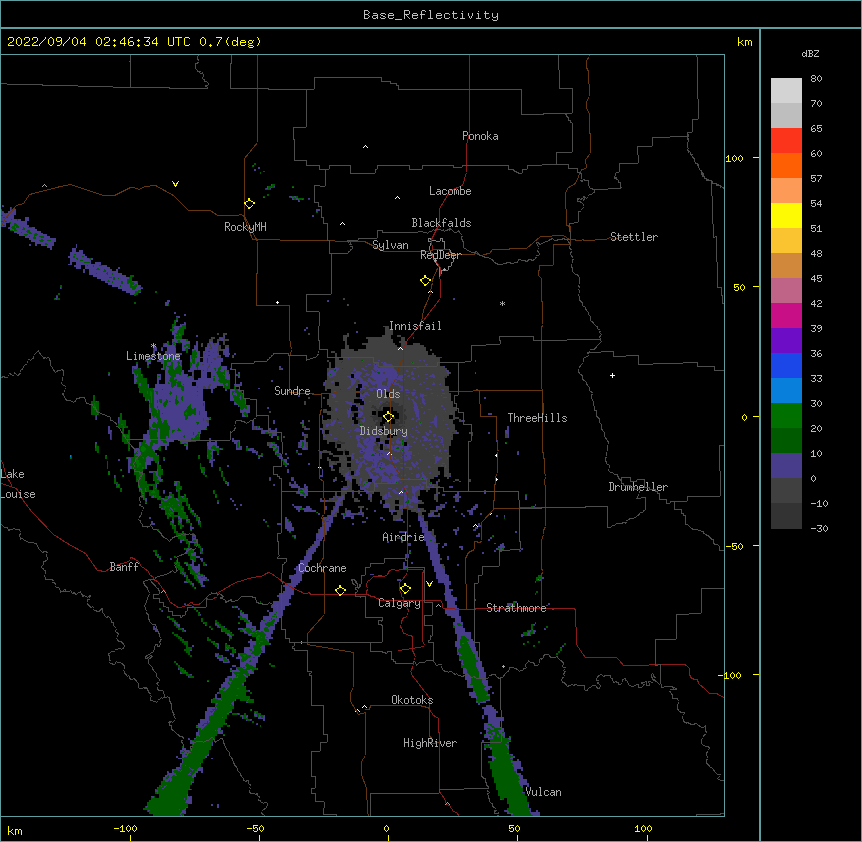862x842 pixels.
Task: Click the Blackfalds town label
Action: (x=441, y=223)
